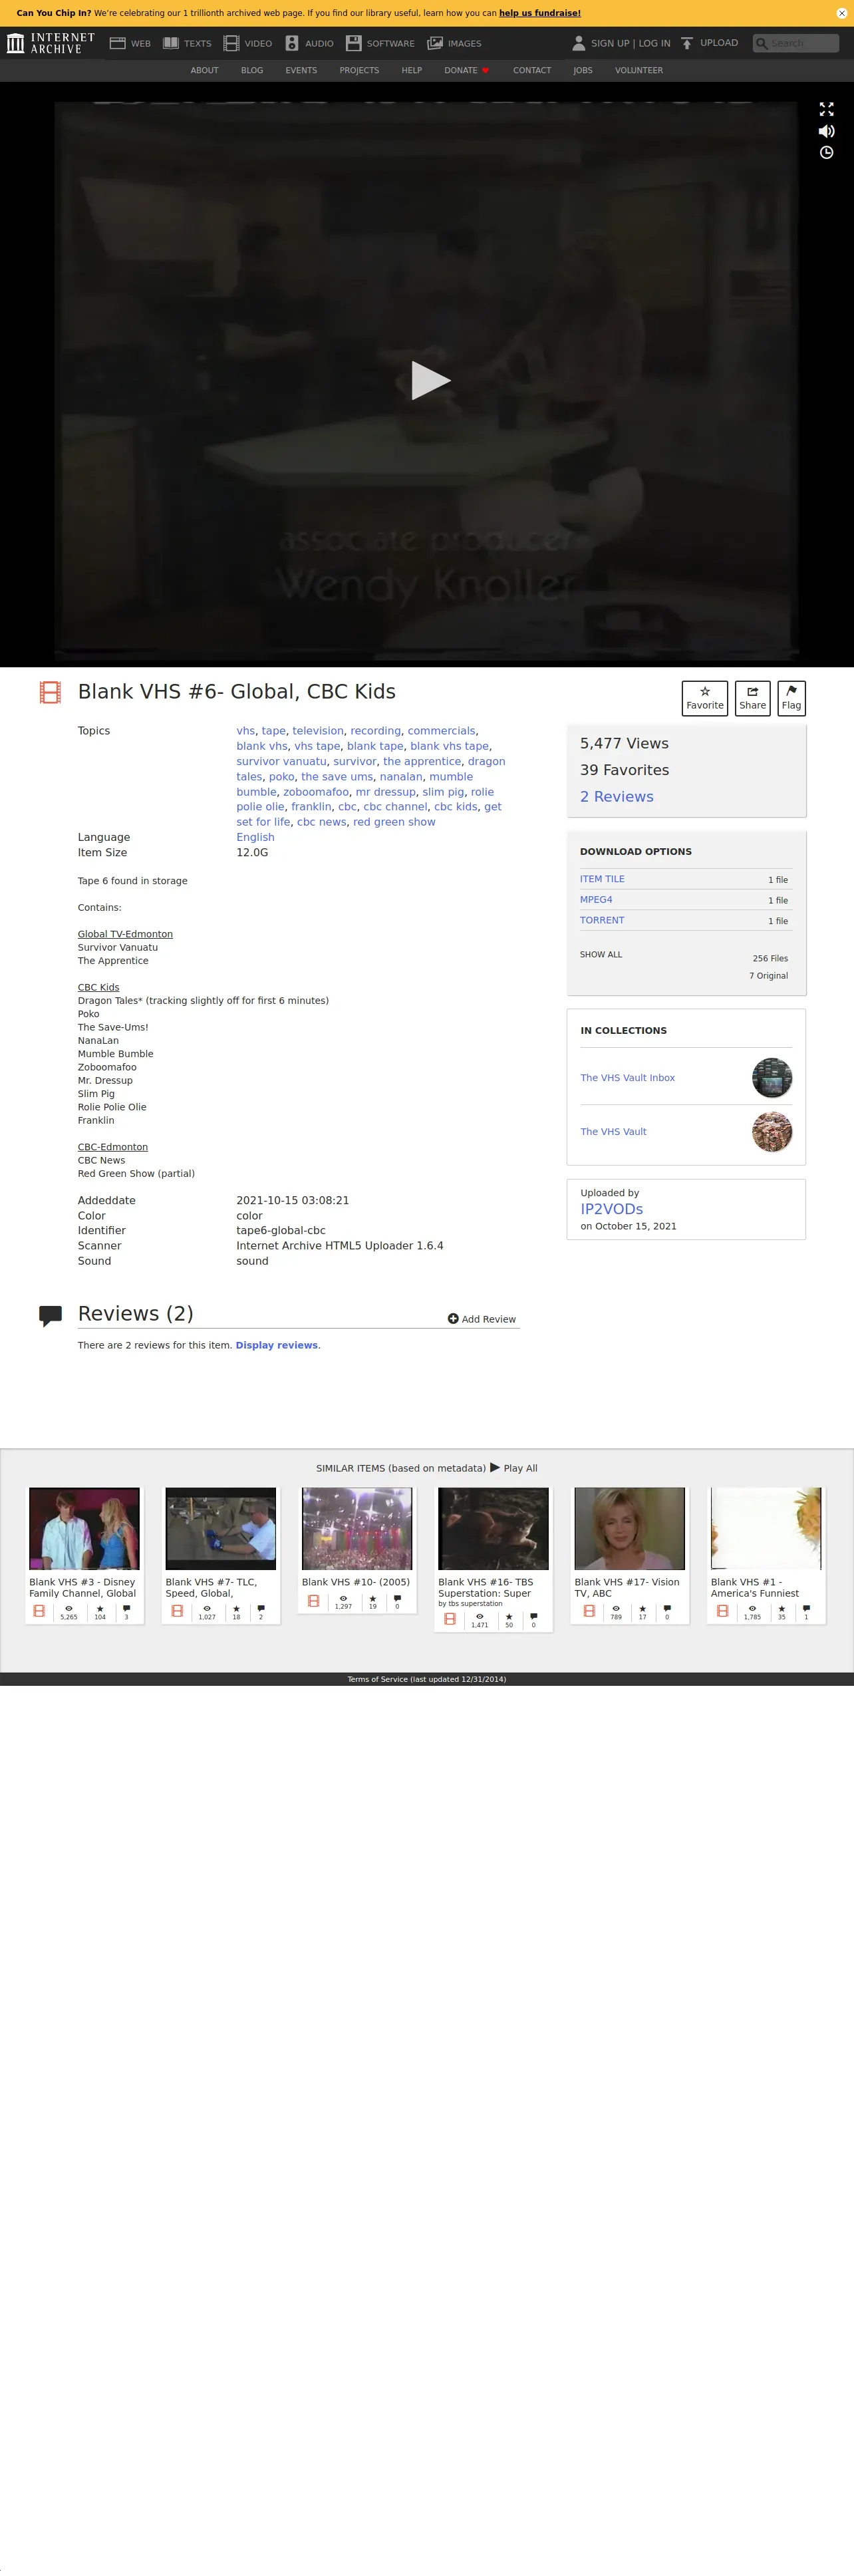Screen dimensions: 854x2576
Task: Focus the Search input field
Action: pyautogui.click(x=796, y=43)
